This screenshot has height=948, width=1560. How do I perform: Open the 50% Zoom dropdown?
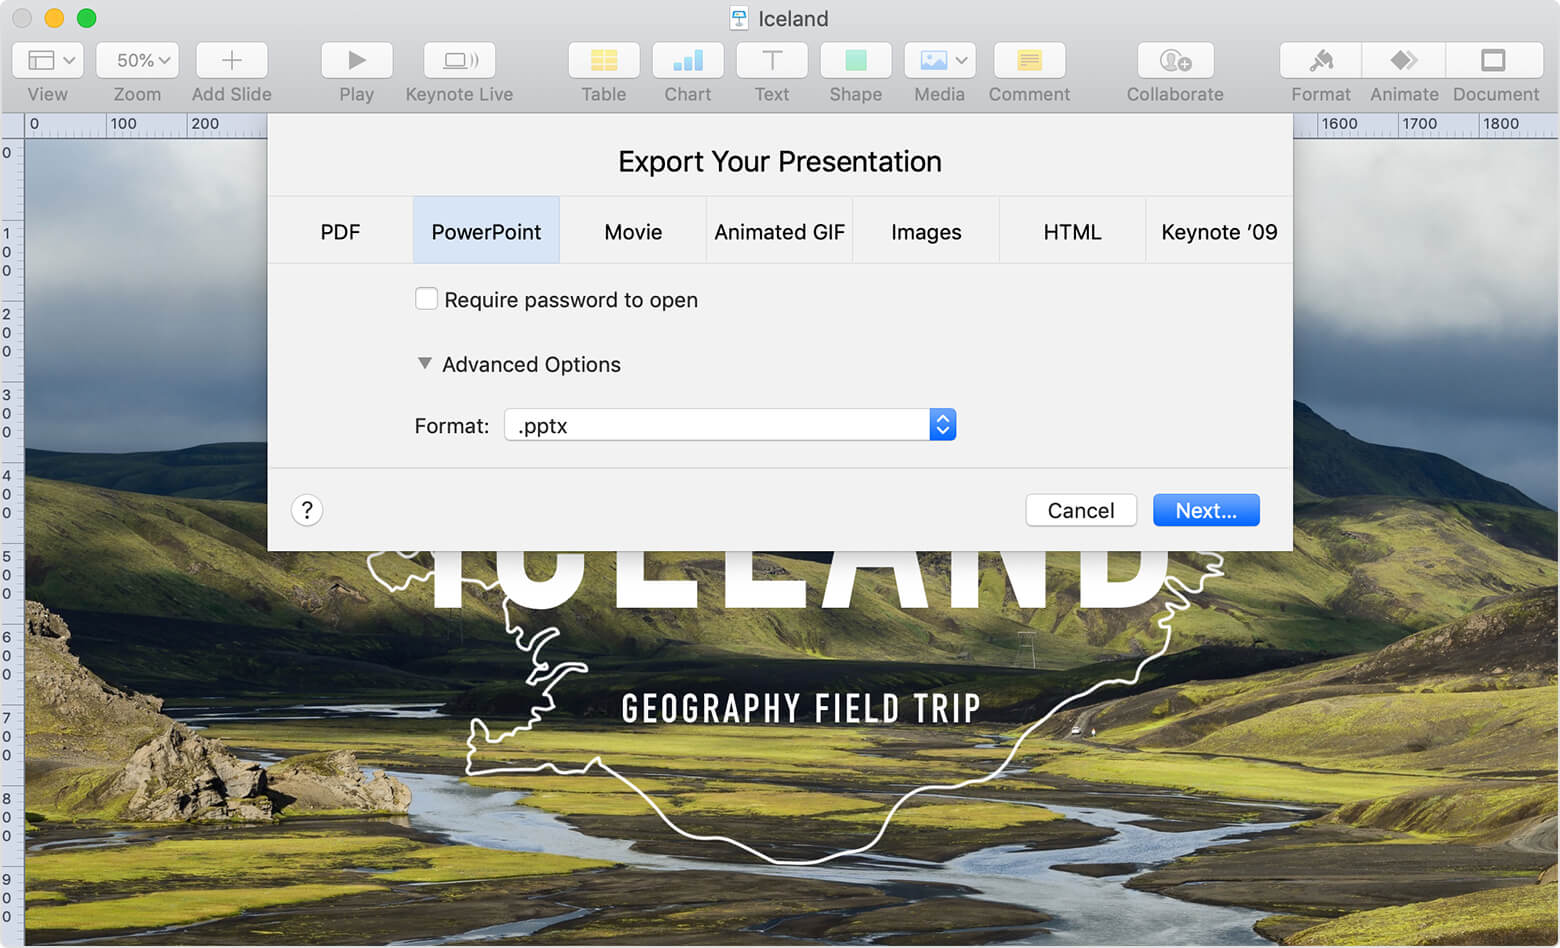(x=137, y=61)
